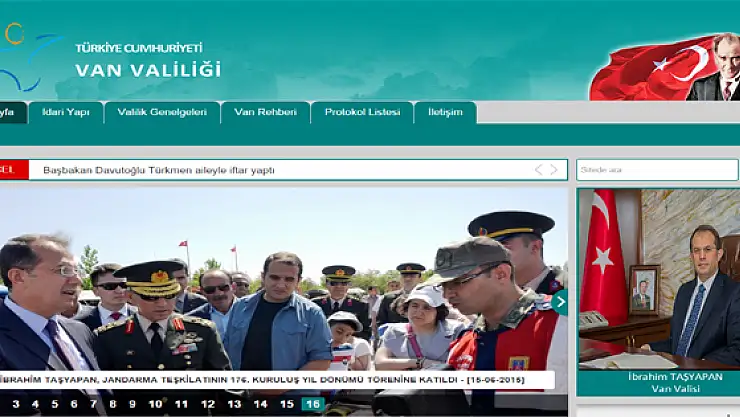Jump to slide number 12
Viewport: 740px width, 417px height.
pyautogui.click(x=208, y=404)
